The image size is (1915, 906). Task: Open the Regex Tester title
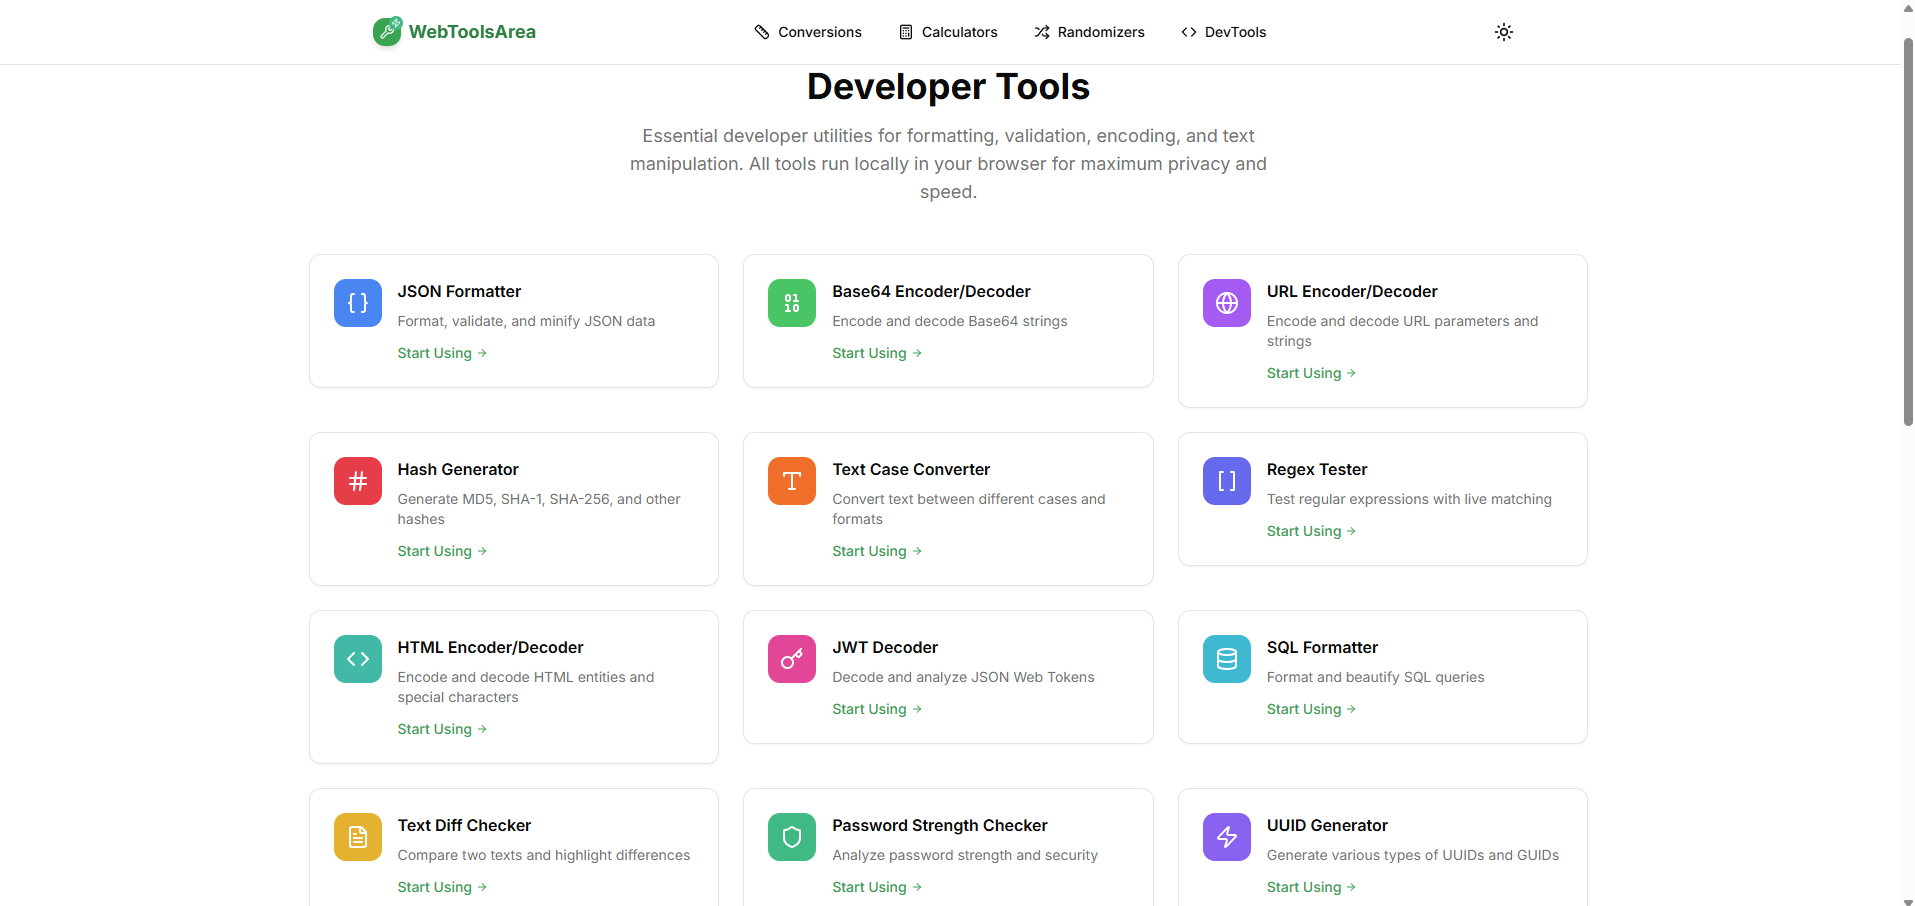tap(1317, 469)
